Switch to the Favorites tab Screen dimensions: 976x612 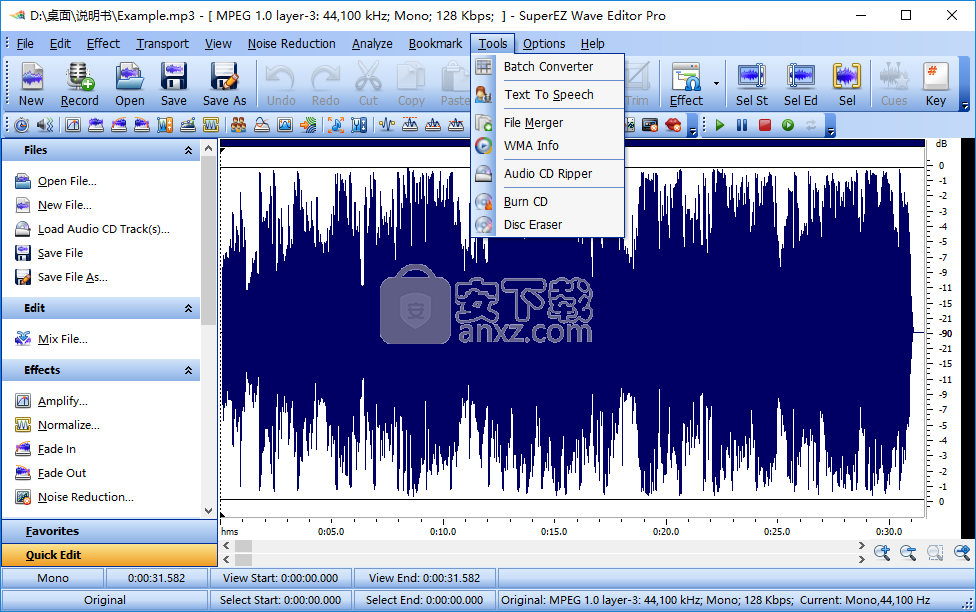(x=109, y=531)
